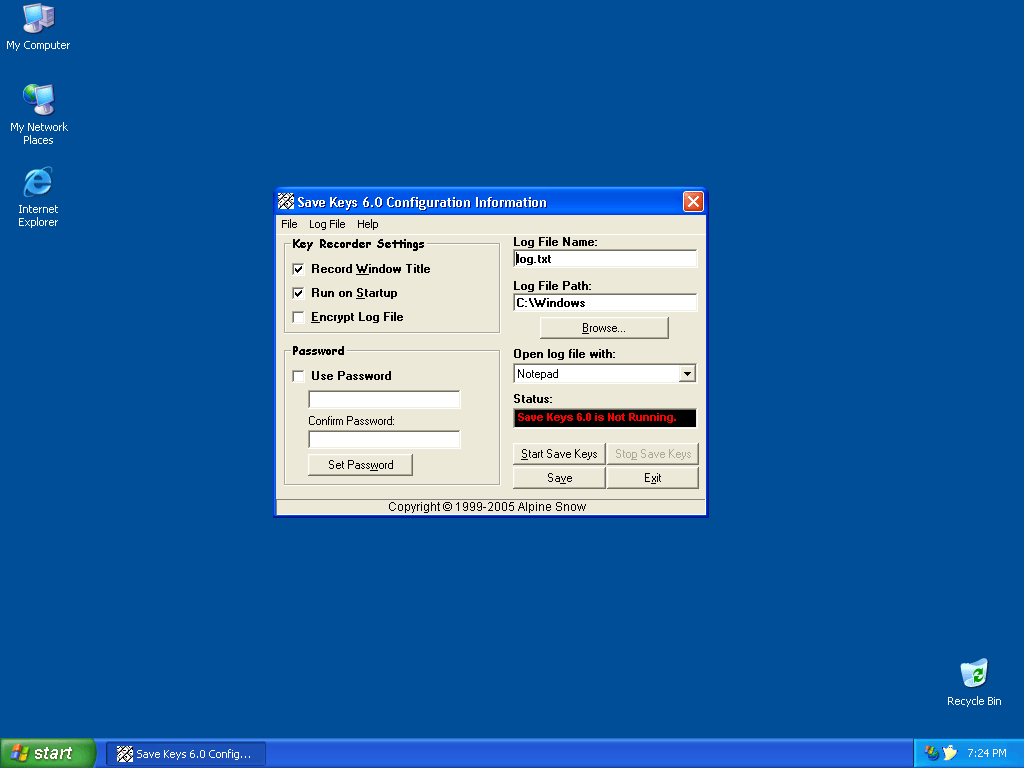Uncheck Record Window Title option
Screen dimensions: 1024x768
[x=298, y=269]
